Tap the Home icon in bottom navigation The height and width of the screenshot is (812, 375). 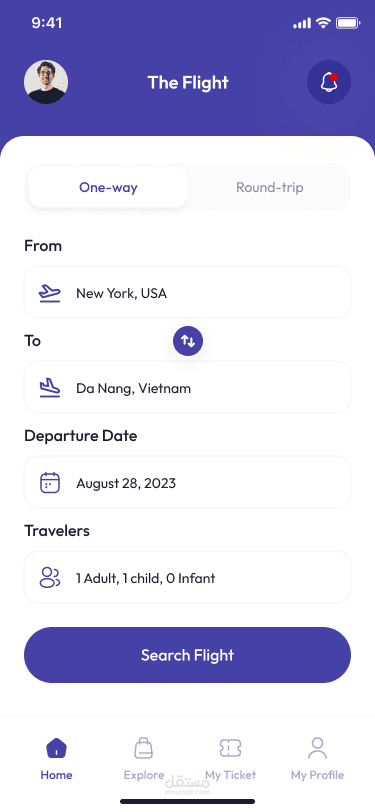[x=56, y=748]
